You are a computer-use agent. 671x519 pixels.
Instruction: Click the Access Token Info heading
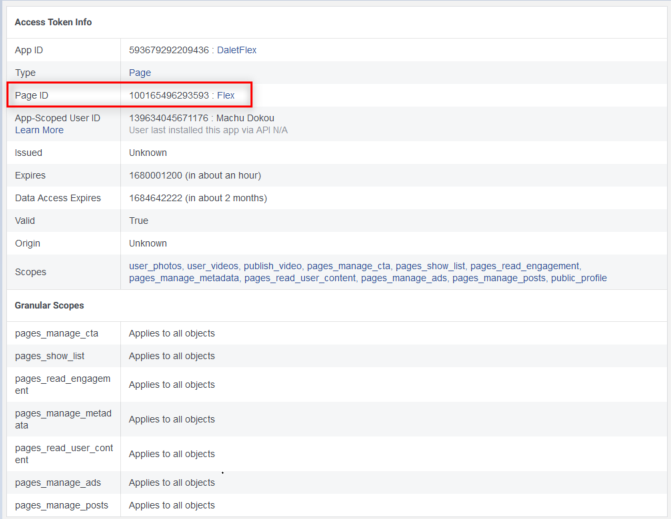click(x=53, y=22)
